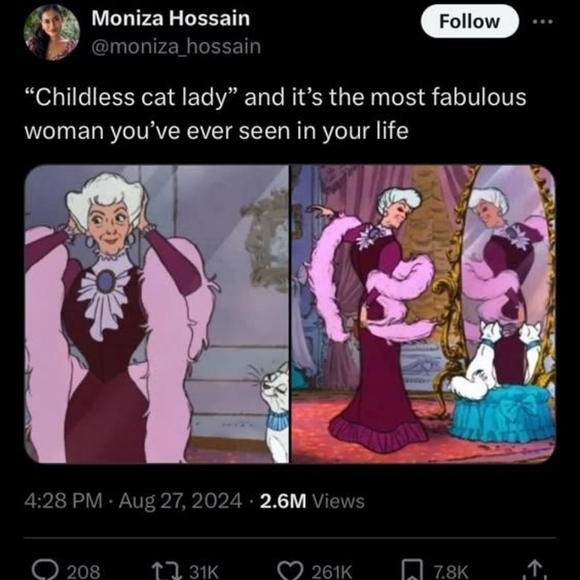Like the tweet with heart icon
The image size is (580, 580).
click(290, 571)
